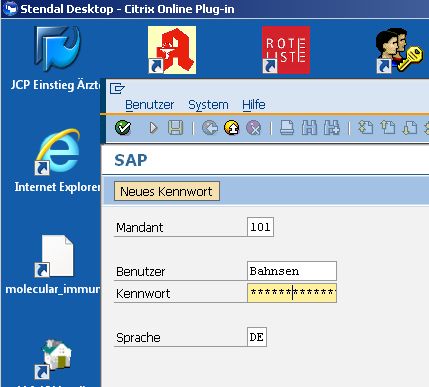Click the Neues Kennwort button

tap(167, 191)
